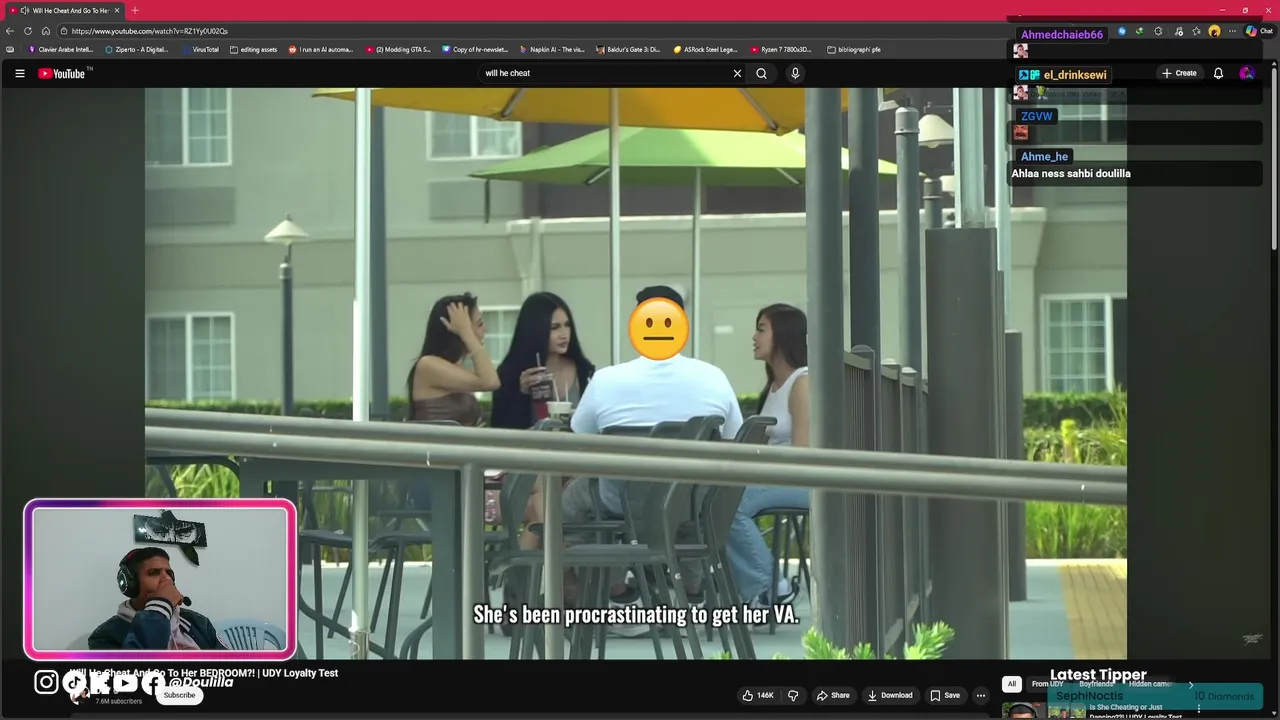Open options dots for recommended video

1199,709
